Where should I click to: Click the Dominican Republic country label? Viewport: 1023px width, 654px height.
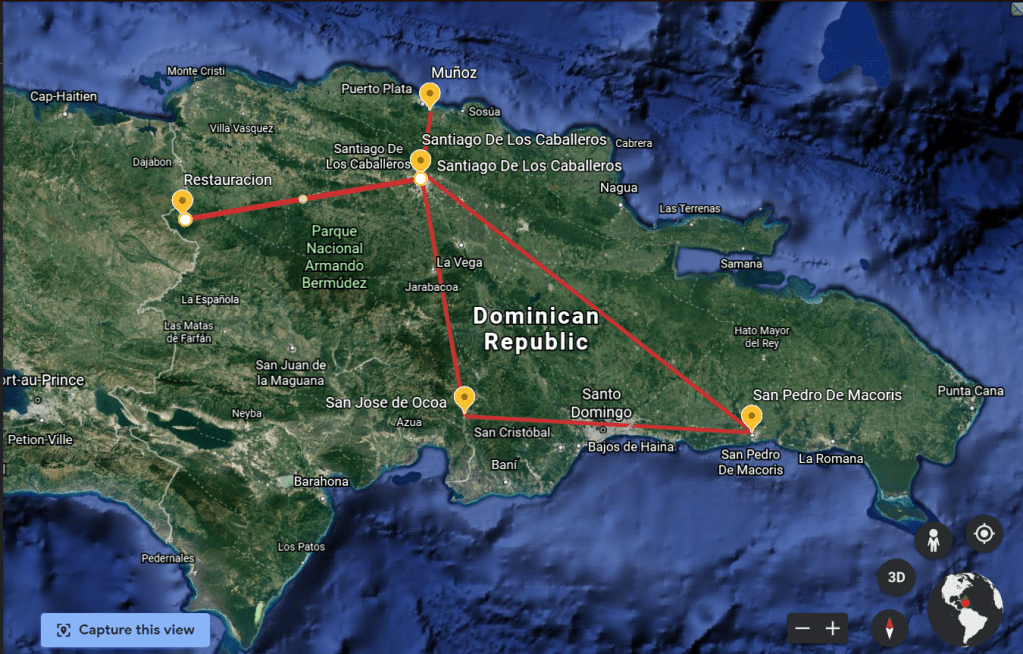535,329
